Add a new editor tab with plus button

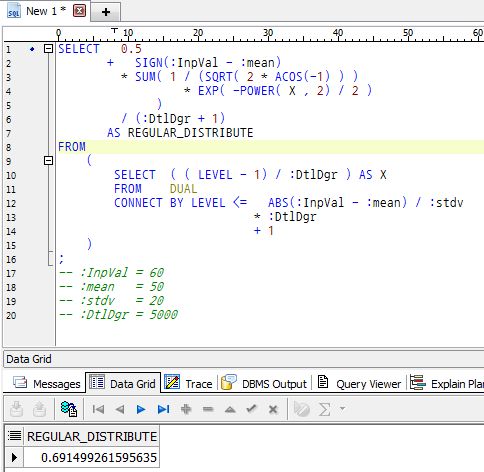click(106, 12)
